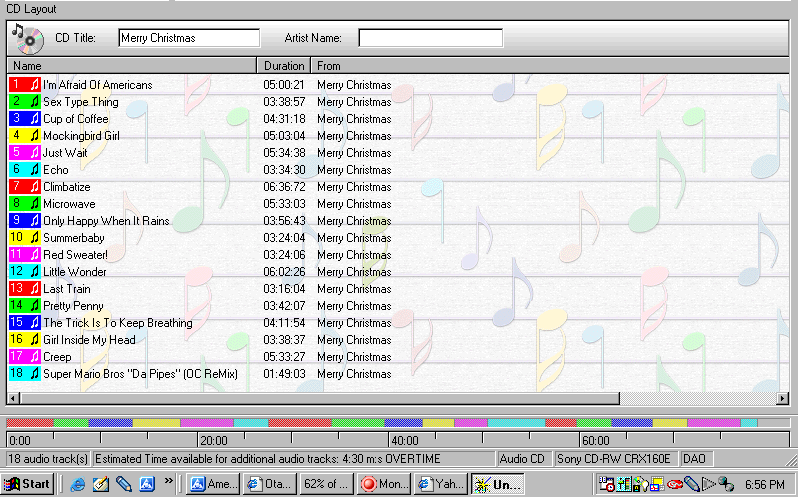Select track 18 icon for Super Mario Bros
The height and width of the screenshot is (497, 798).
[x=25, y=373]
